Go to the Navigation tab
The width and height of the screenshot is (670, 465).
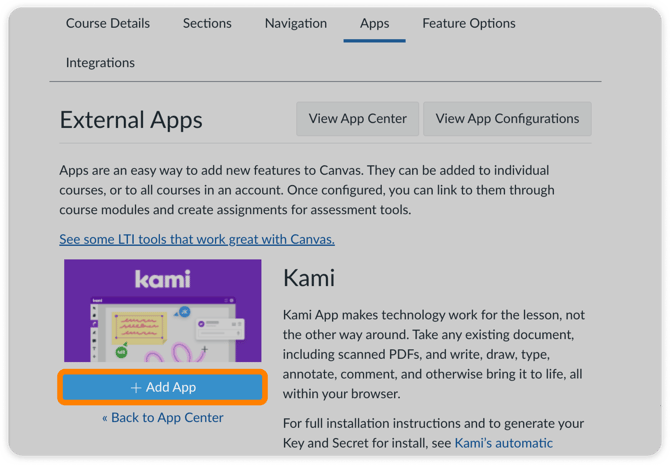(x=296, y=23)
